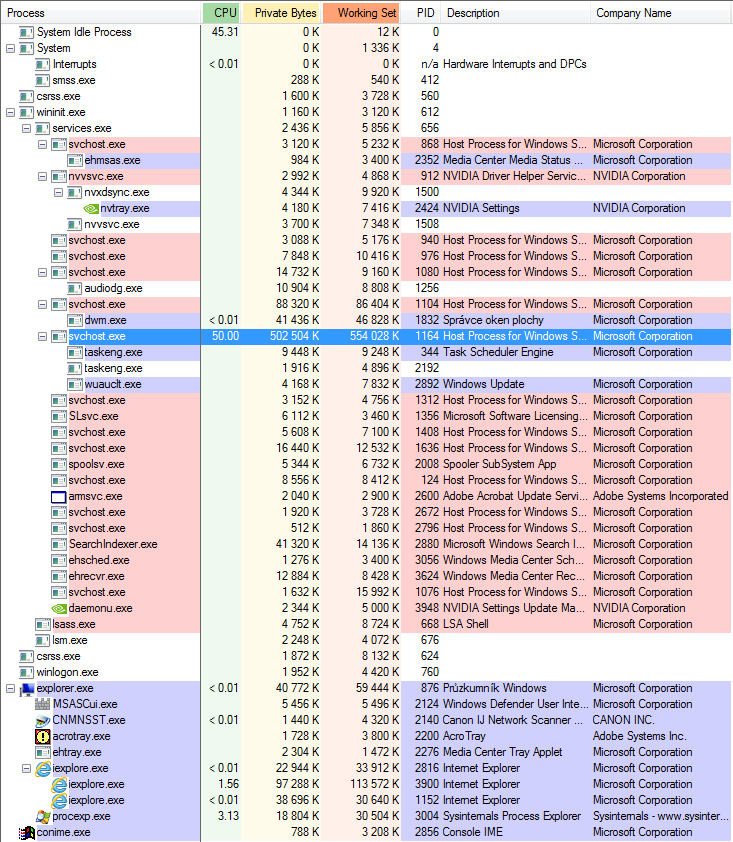
Task: Collapse the nvxdsync.exe node
Action: (59, 192)
